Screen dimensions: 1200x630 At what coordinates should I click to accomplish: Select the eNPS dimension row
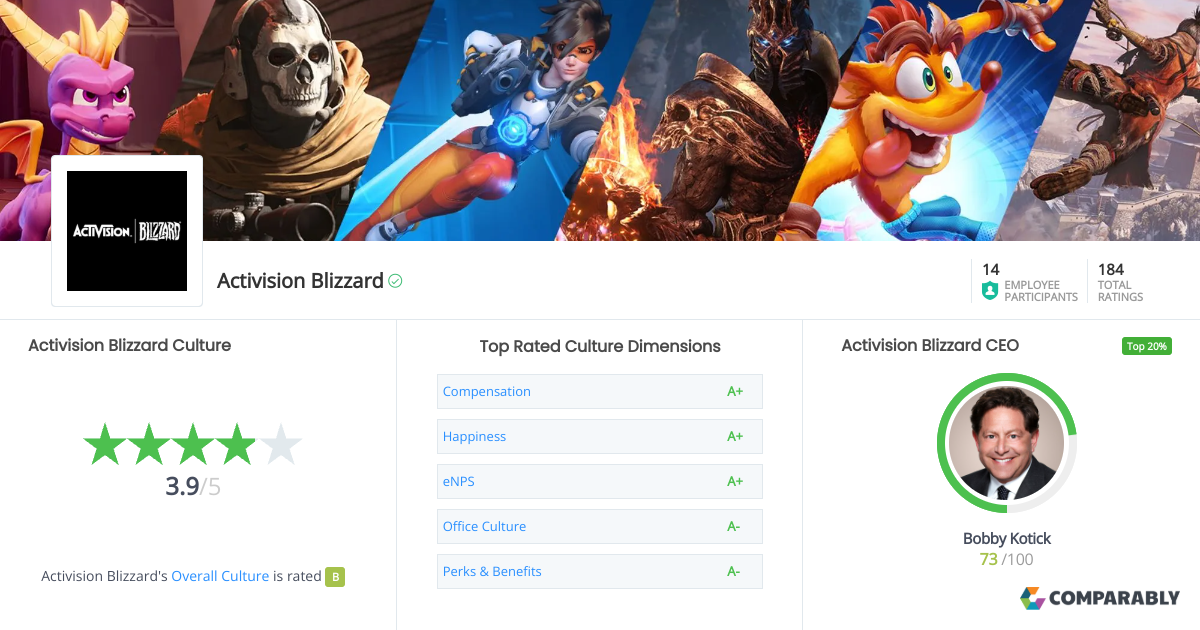(x=600, y=481)
